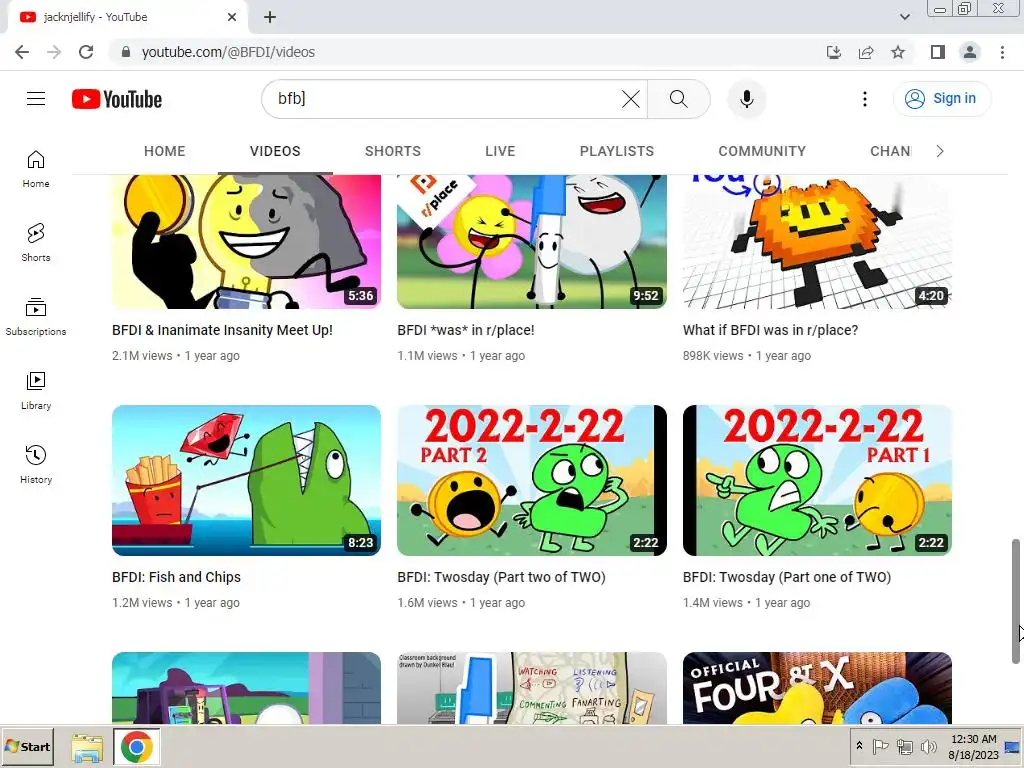
Task: Switch to the SHORTS channel tab
Action: pos(392,152)
